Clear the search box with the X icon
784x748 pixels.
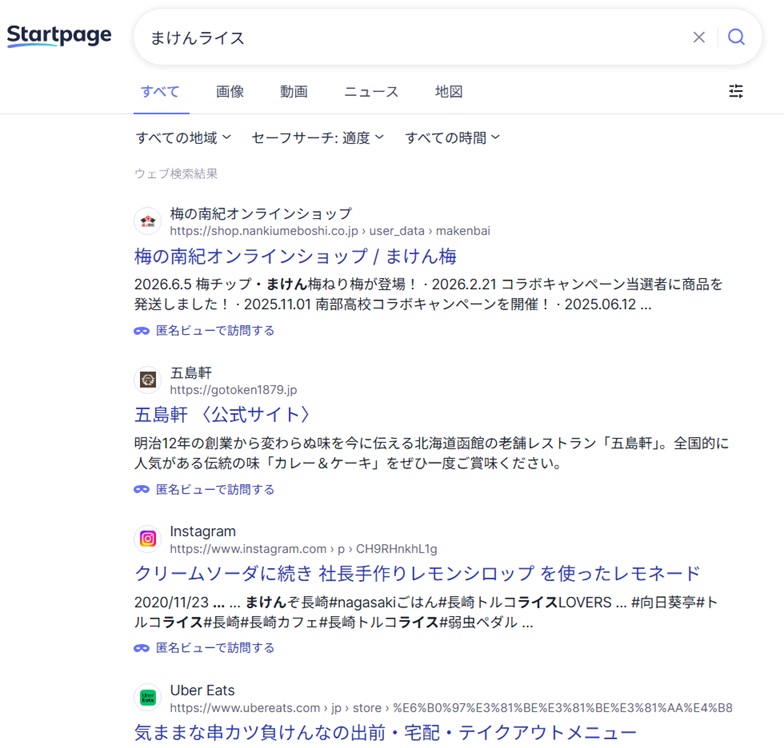[699, 37]
